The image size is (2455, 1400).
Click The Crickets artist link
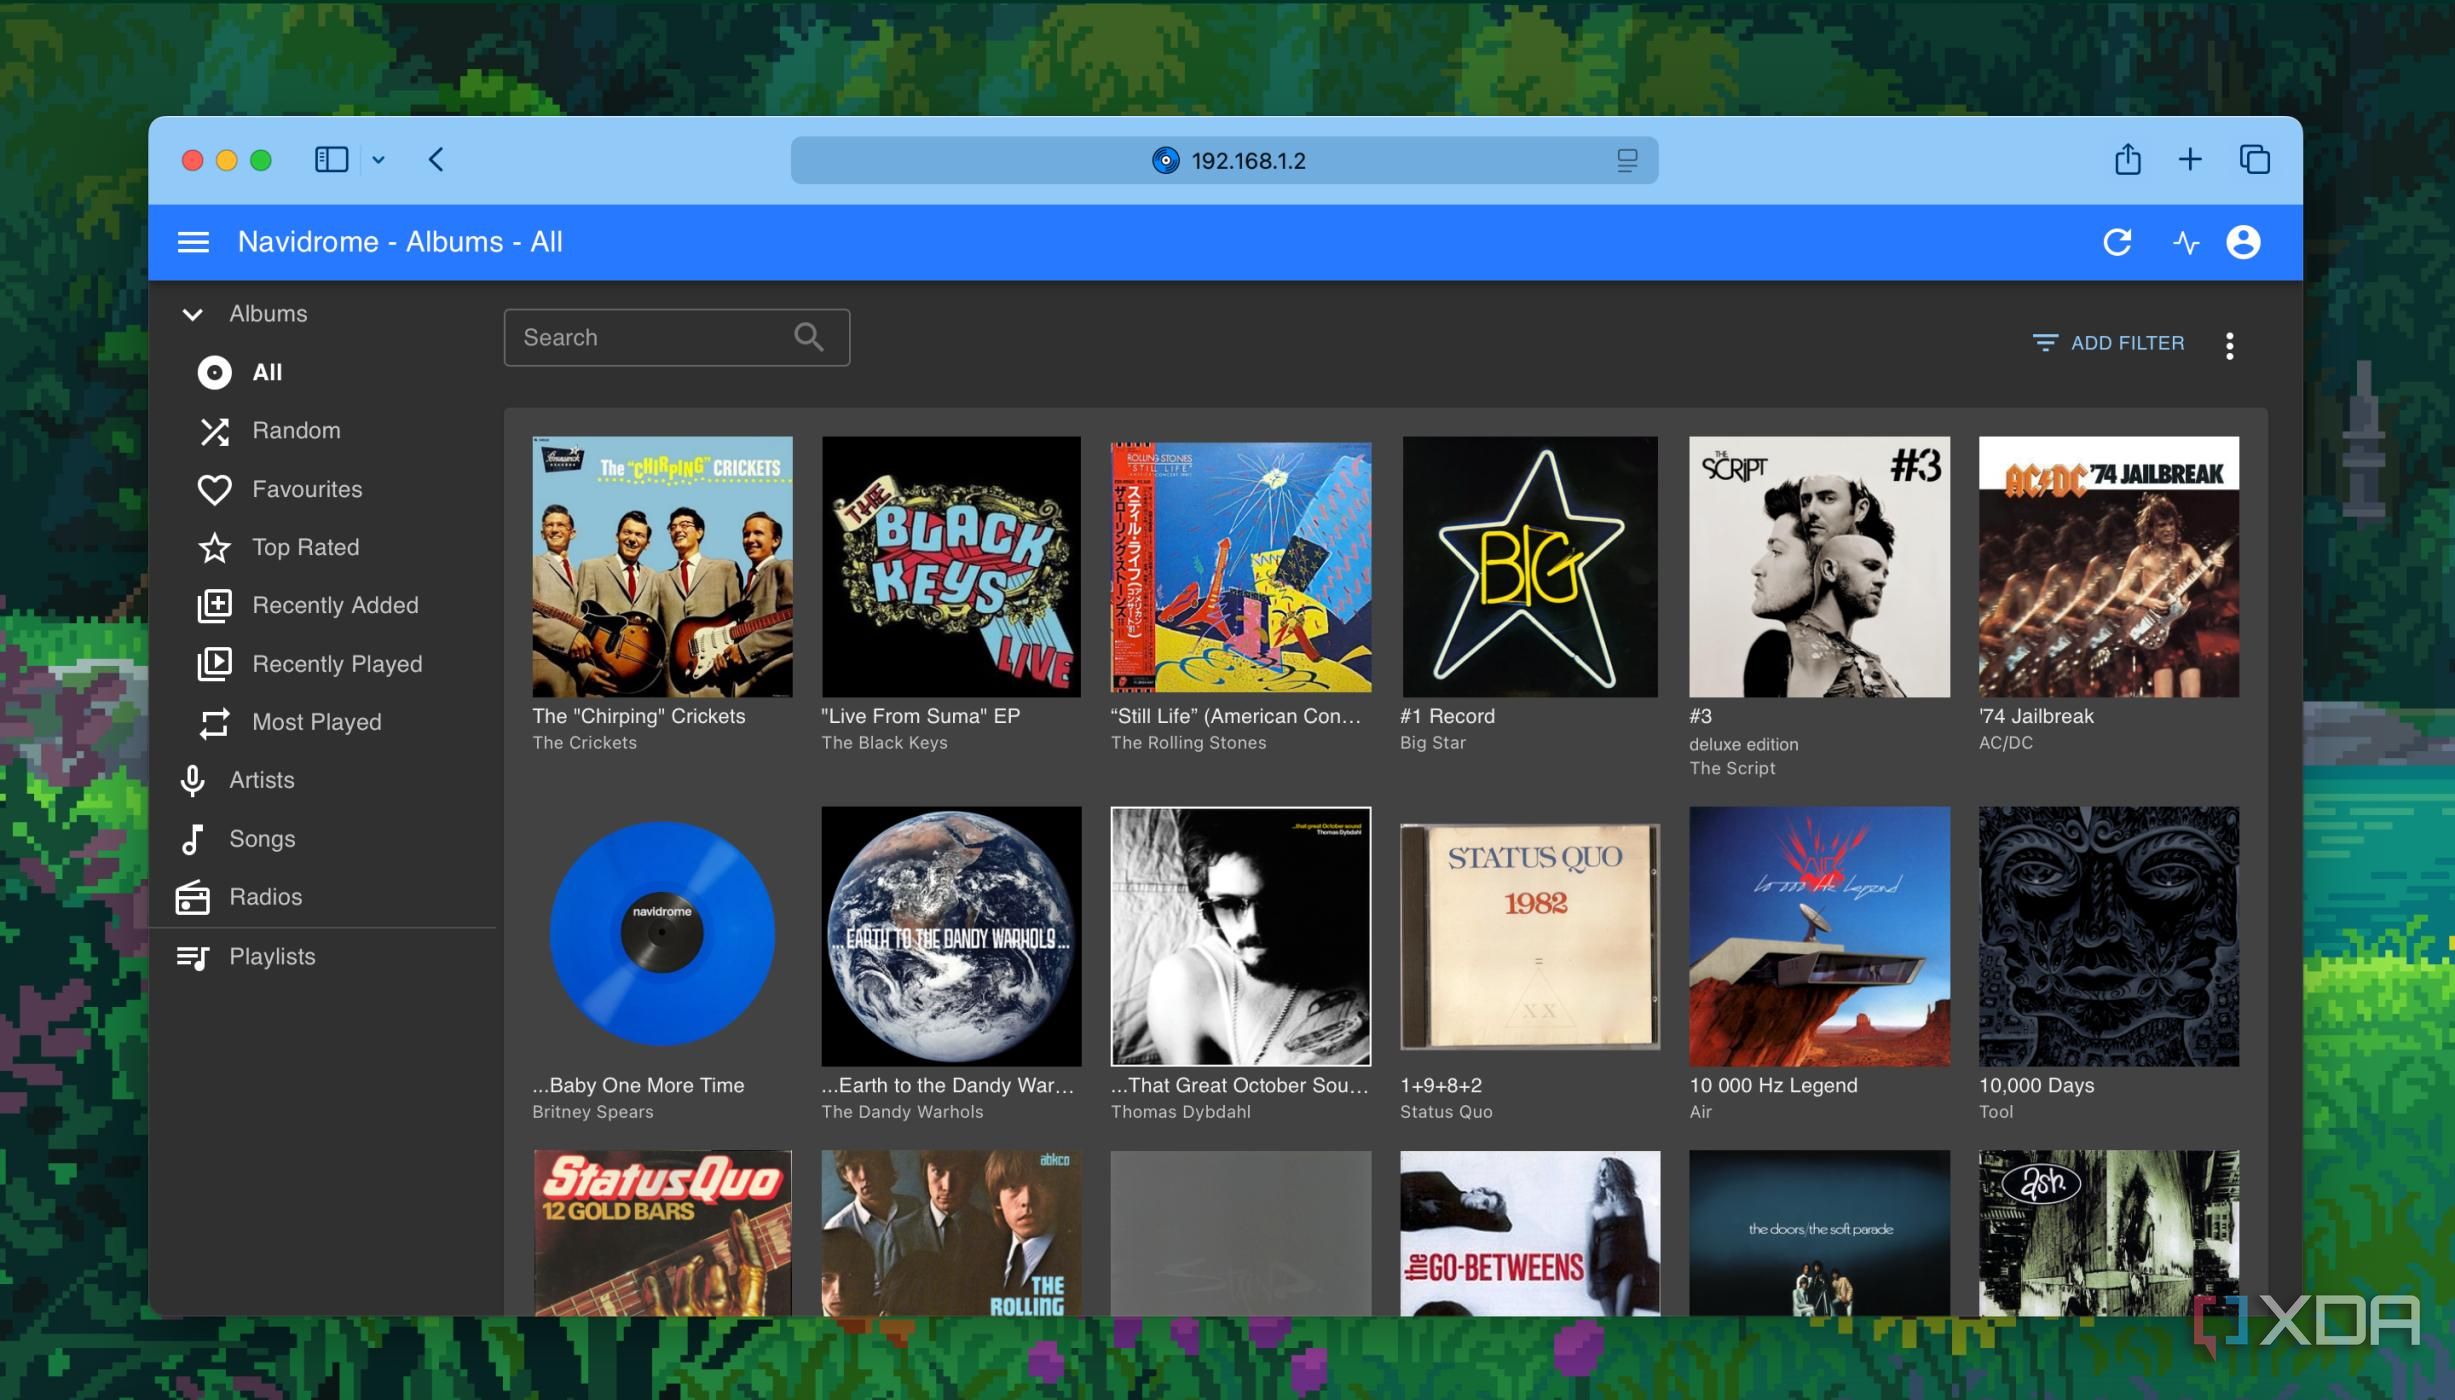[x=584, y=743]
